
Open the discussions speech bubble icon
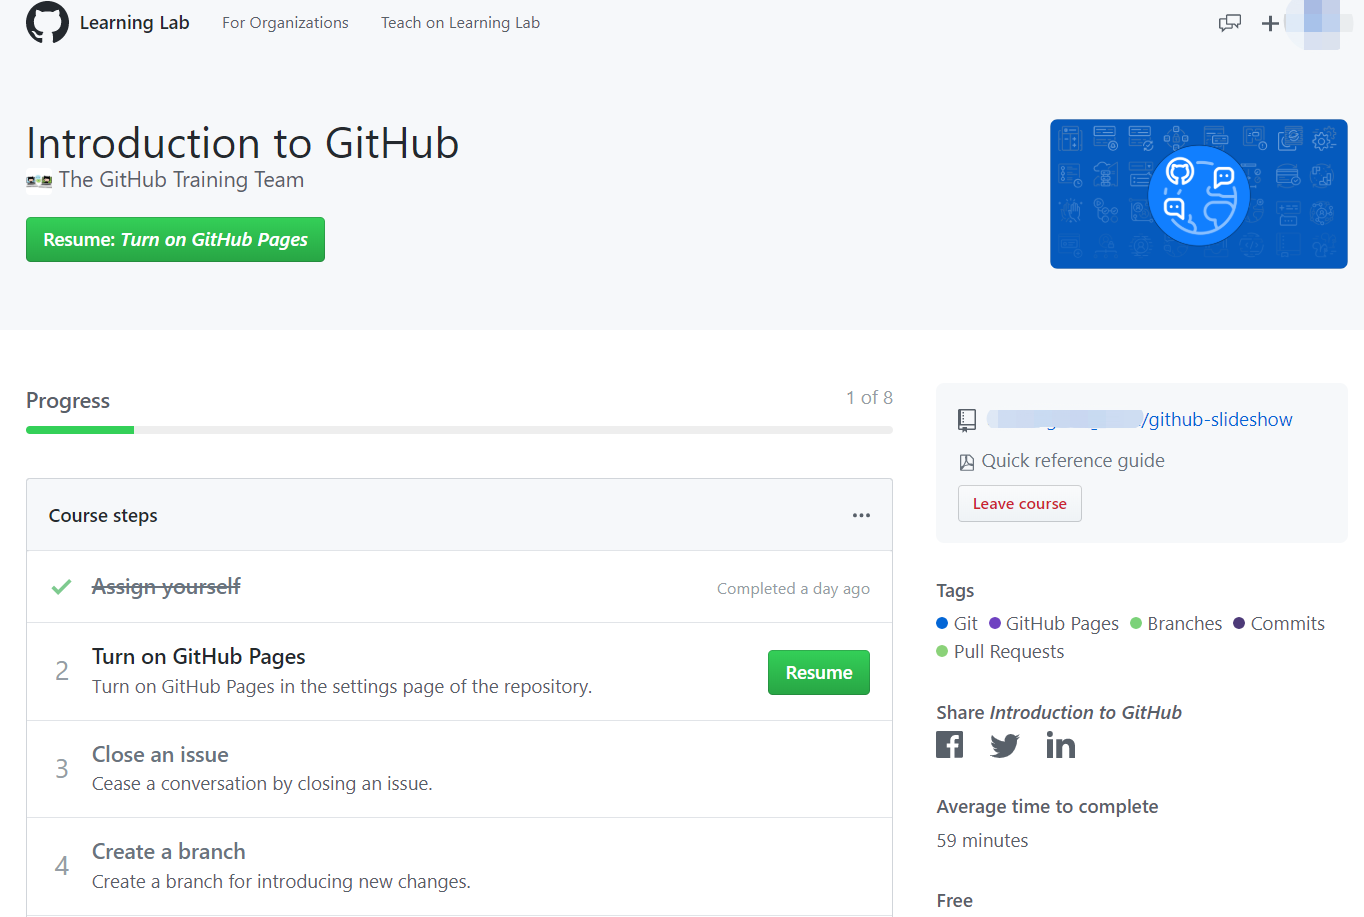1230,23
